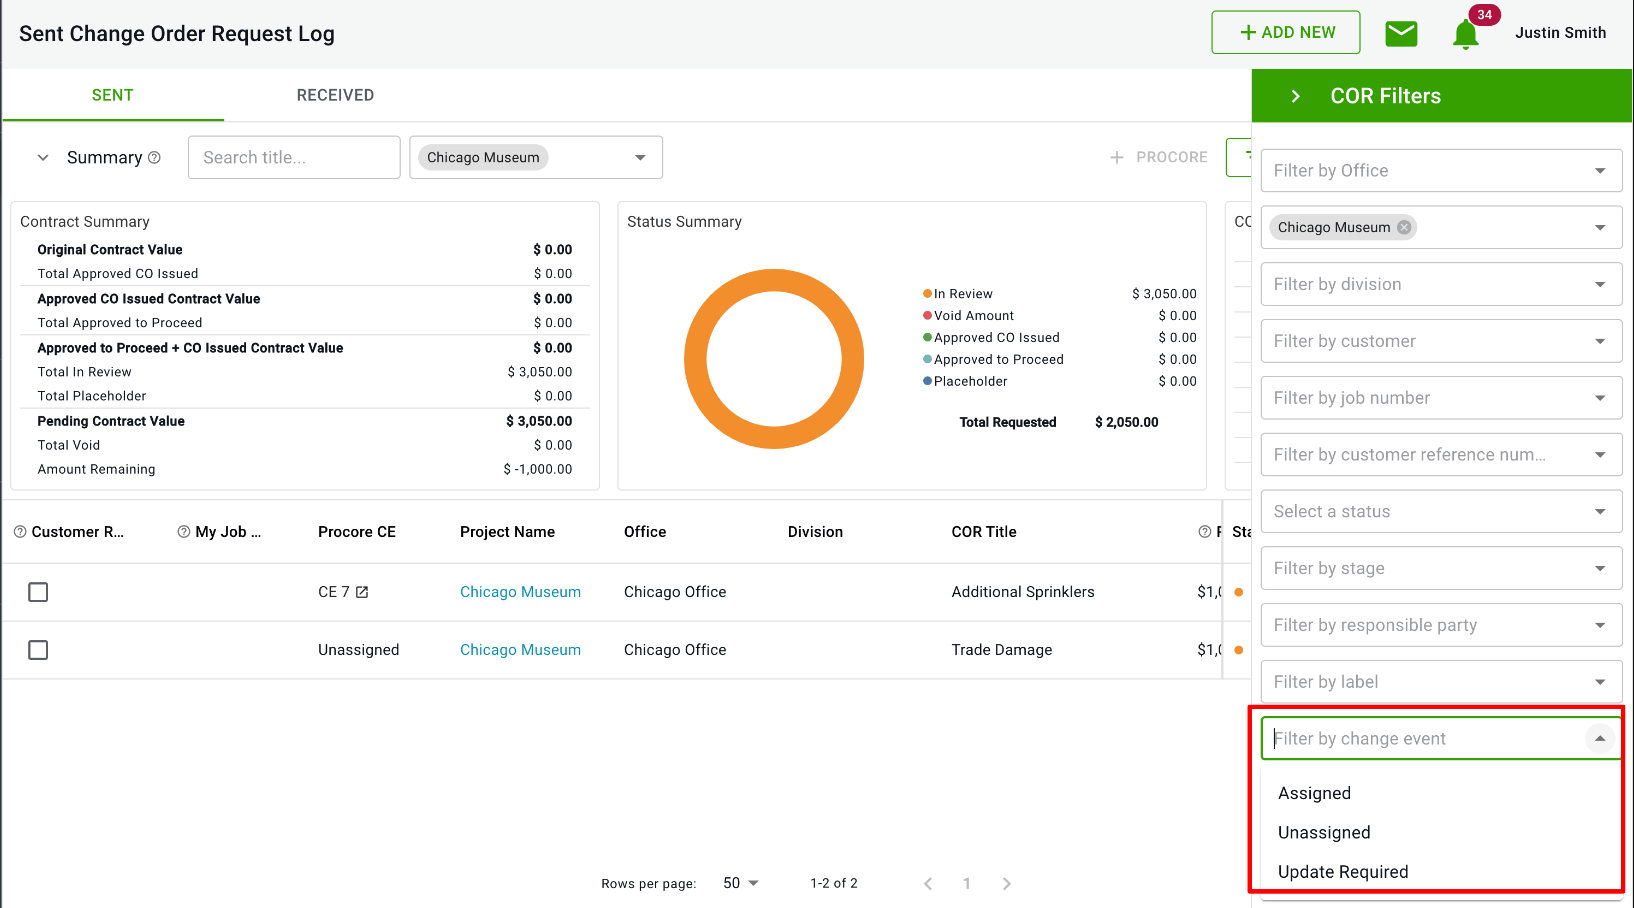1634x908 pixels.
Task: Select the Trade Damage row checkbox
Action: tap(38, 650)
